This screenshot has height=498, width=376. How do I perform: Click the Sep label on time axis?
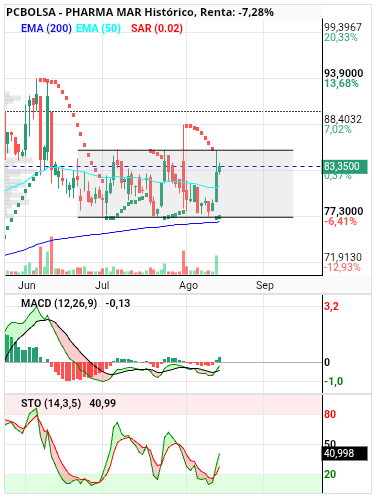click(265, 286)
